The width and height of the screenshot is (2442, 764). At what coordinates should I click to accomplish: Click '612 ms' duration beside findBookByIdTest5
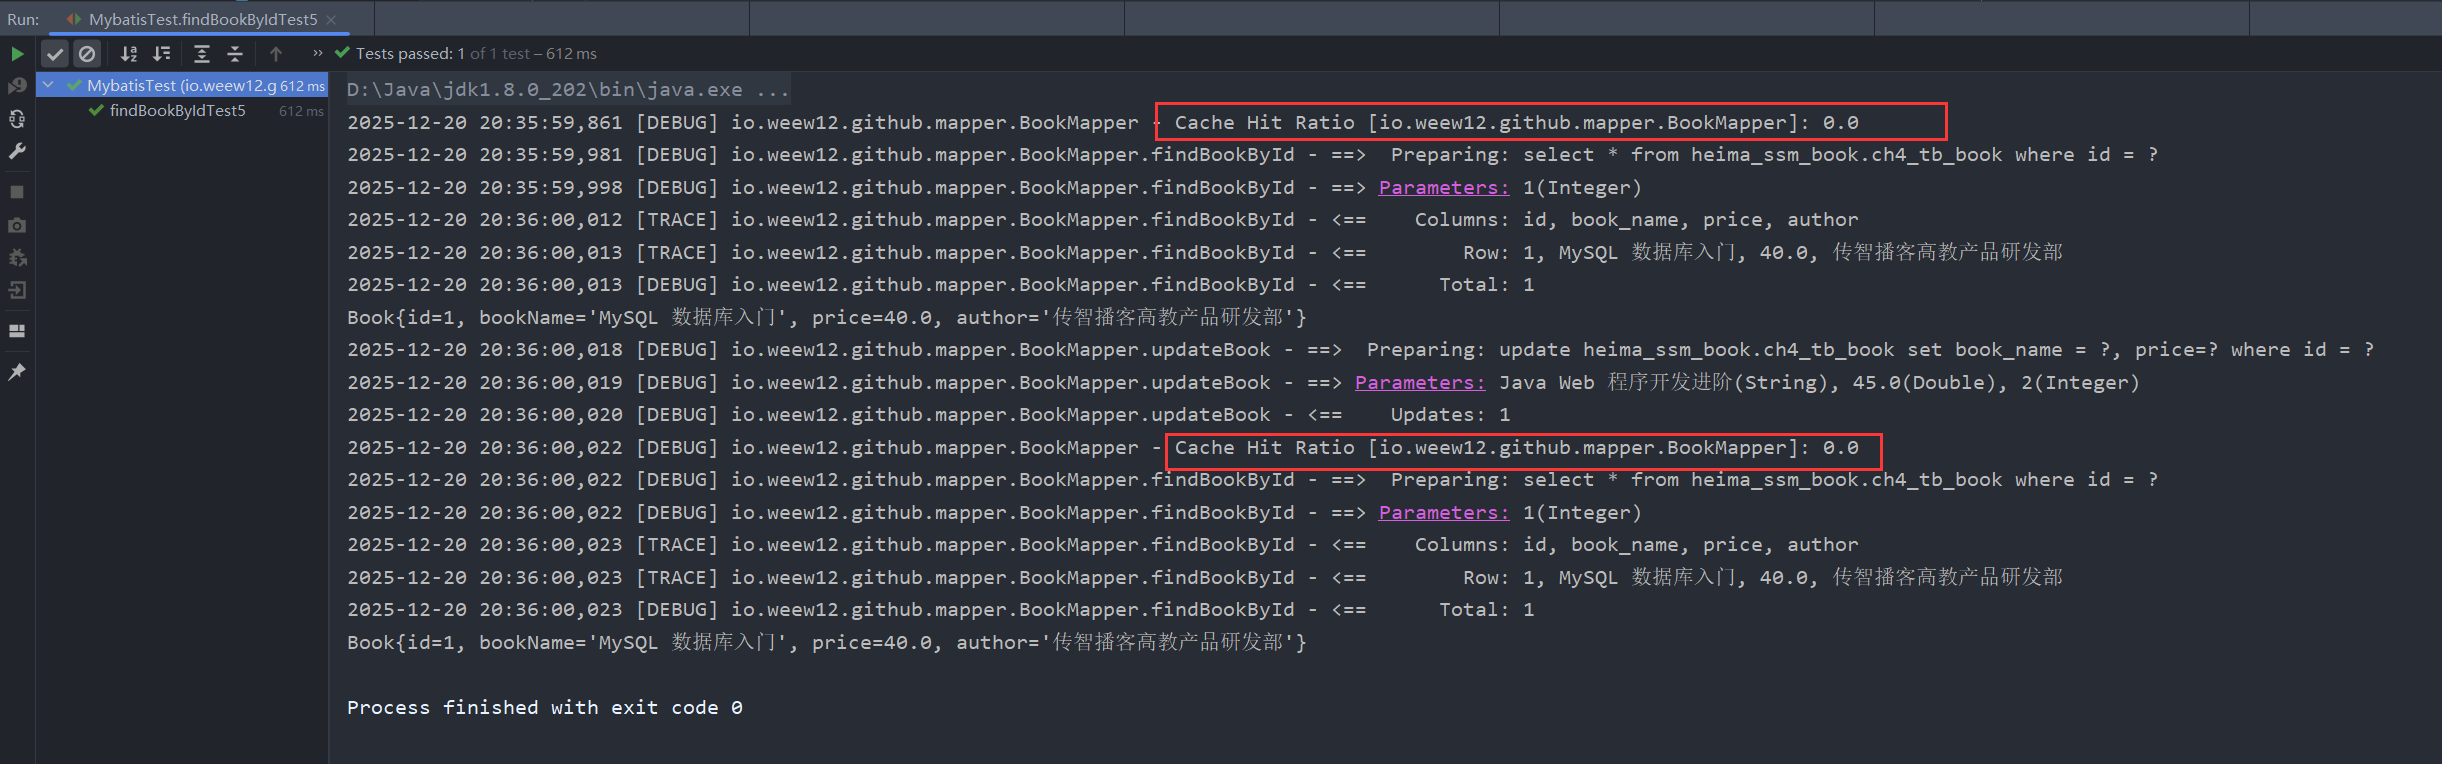point(301,111)
